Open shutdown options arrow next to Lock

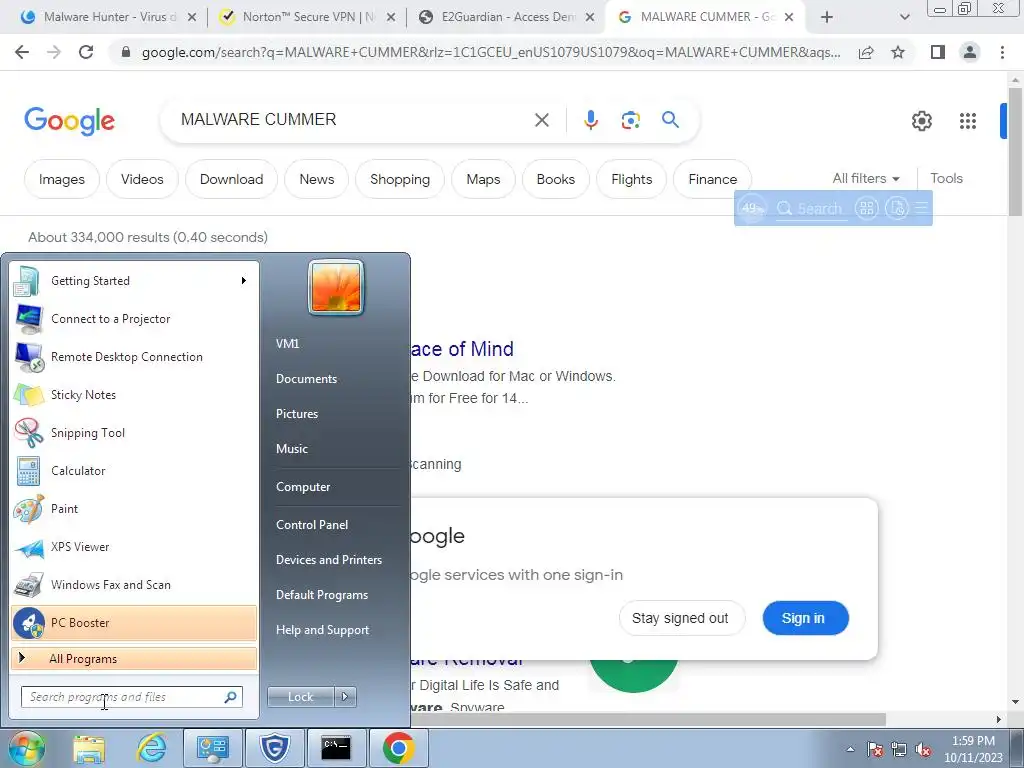(x=345, y=697)
